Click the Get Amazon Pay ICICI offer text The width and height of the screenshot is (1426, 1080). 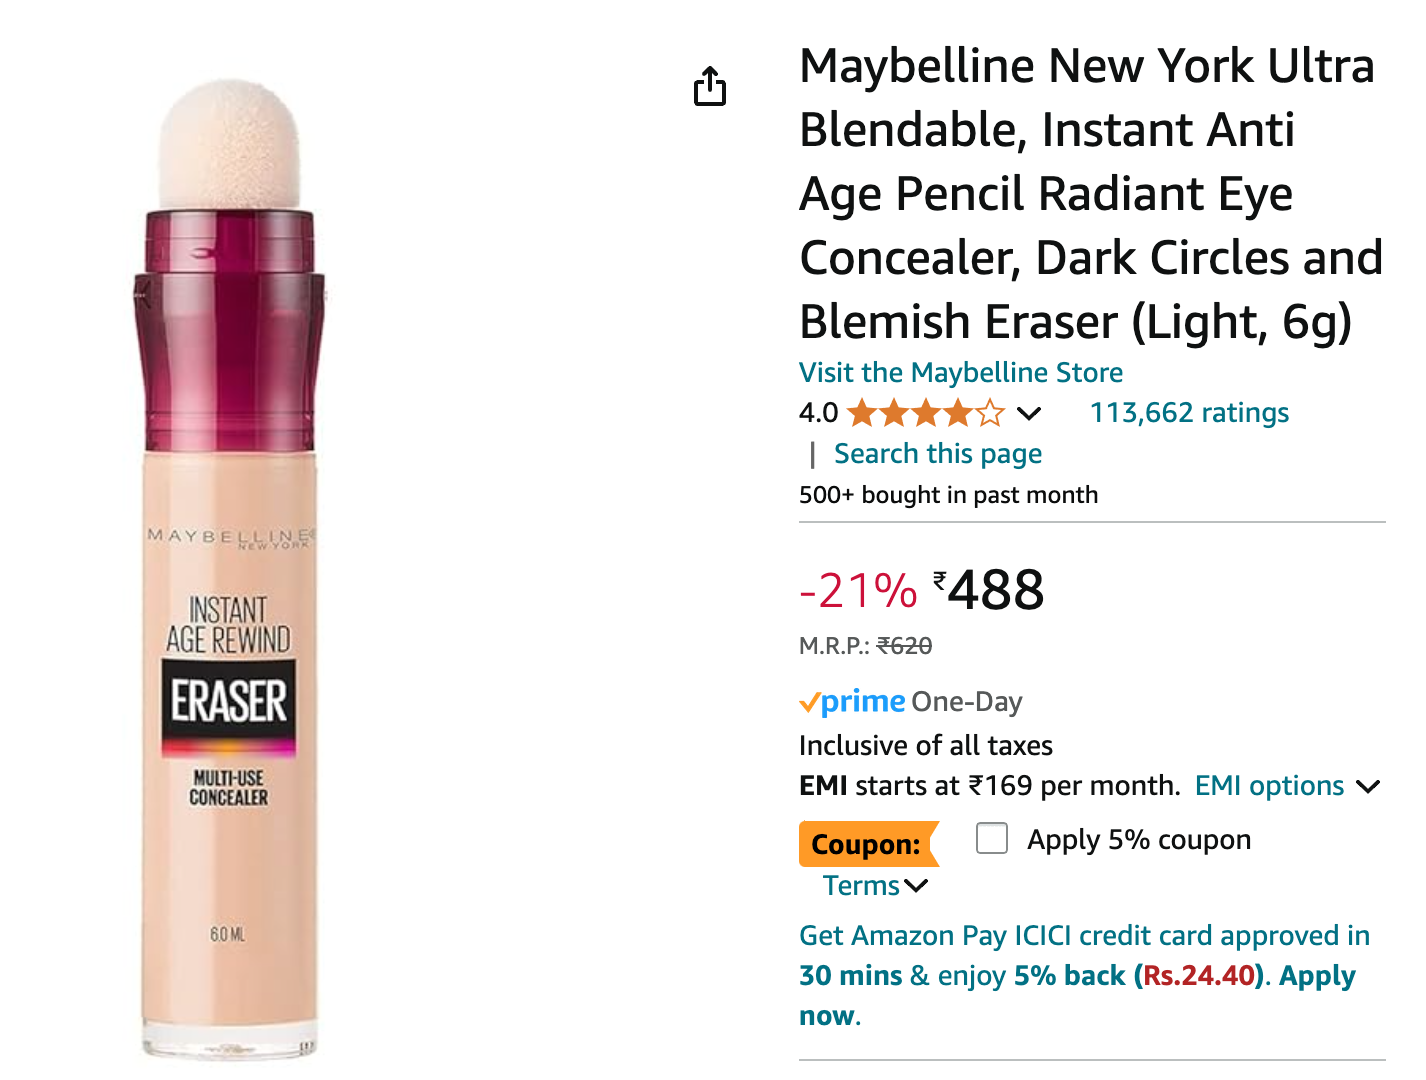click(1000, 936)
